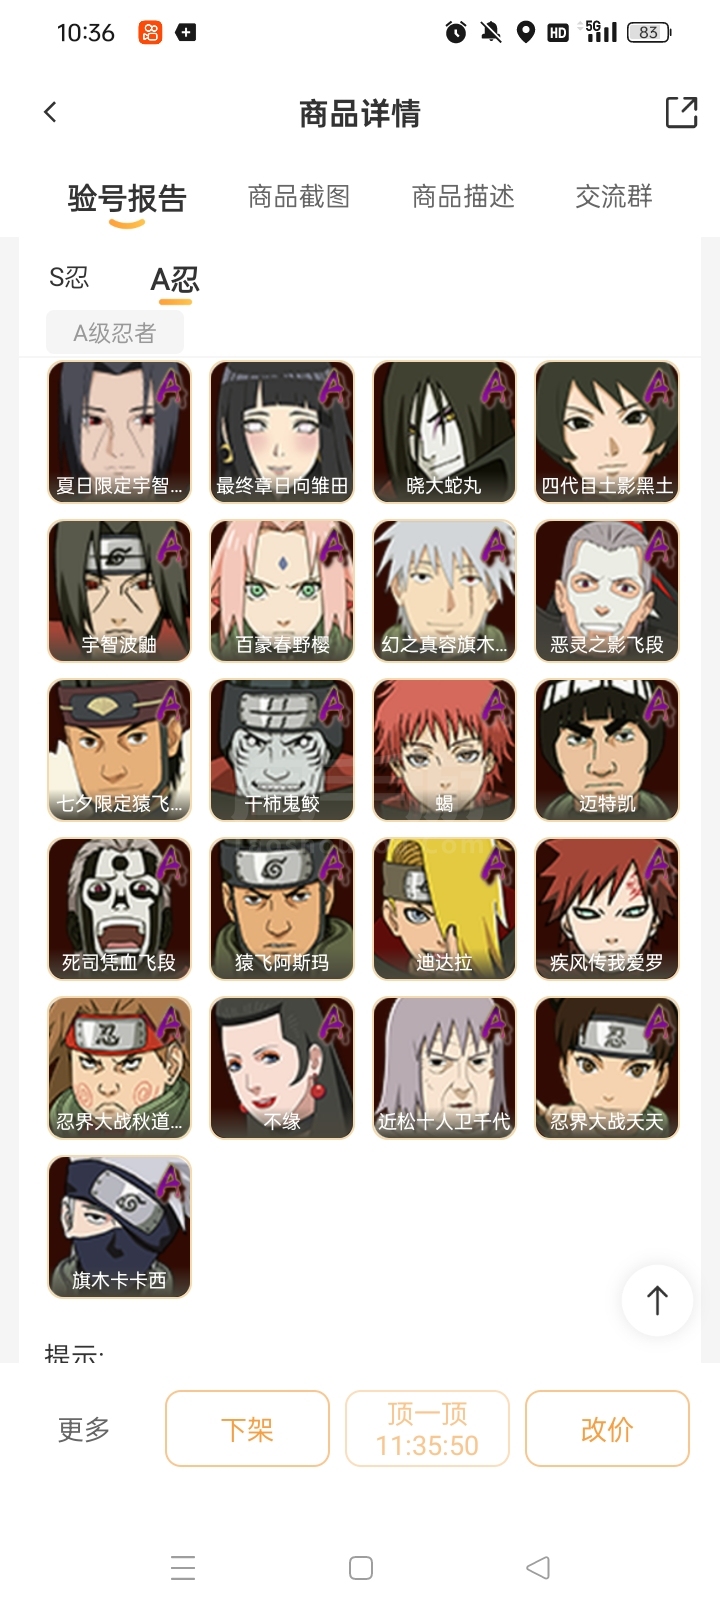Select the 干柿鬼鲛 ninja avatar
This screenshot has width=720, height=1612.
click(282, 750)
